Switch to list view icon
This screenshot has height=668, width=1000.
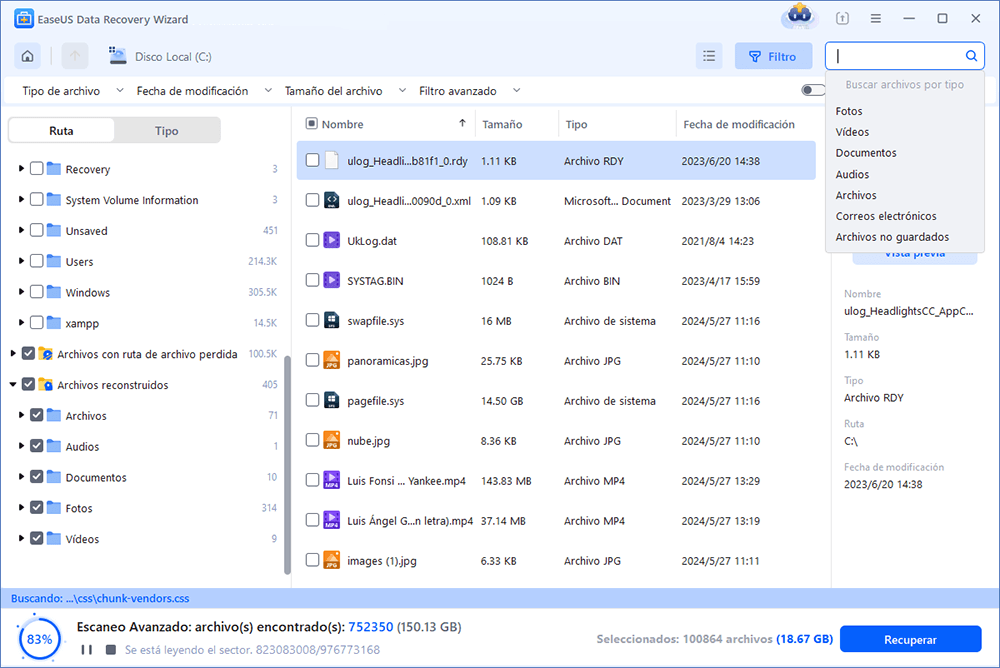(709, 56)
